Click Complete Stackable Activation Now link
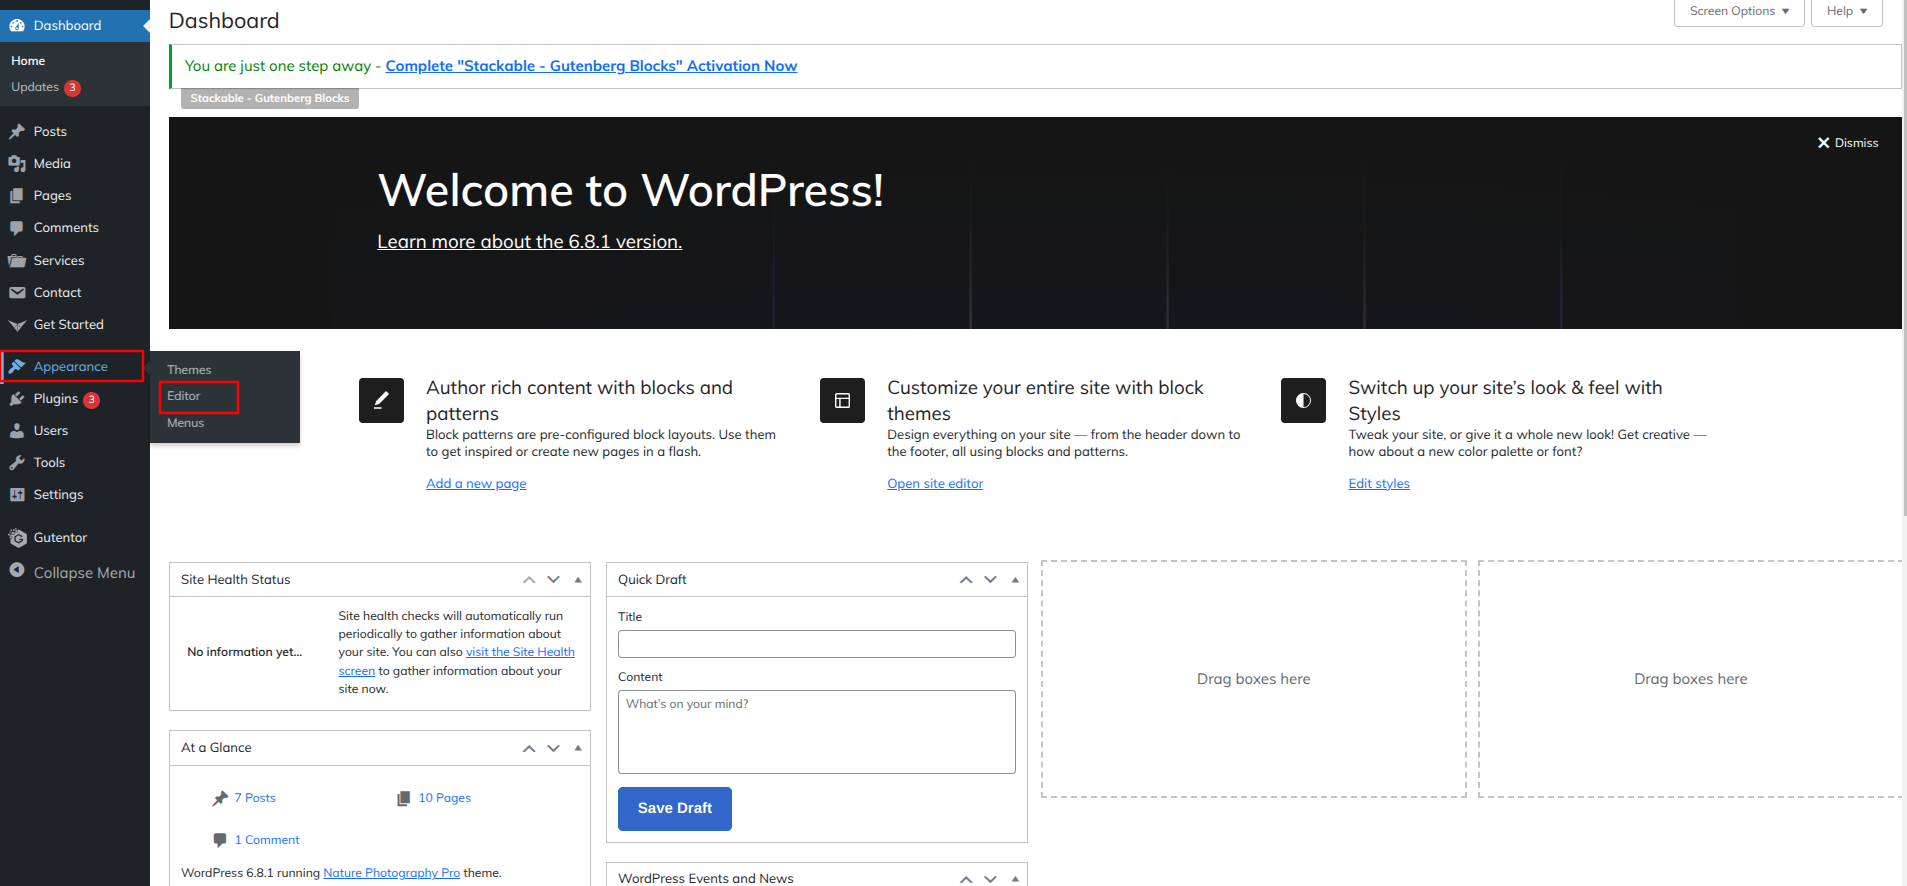Image resolution: width=1907 pixels, height=886 pixels. point(591,66)
